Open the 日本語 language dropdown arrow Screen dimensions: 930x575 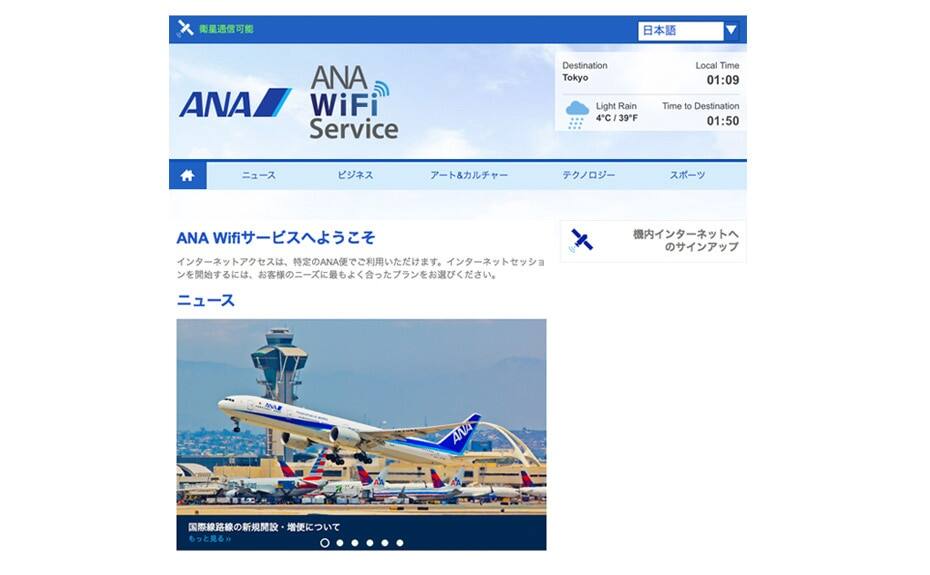[x=731, y=30]
